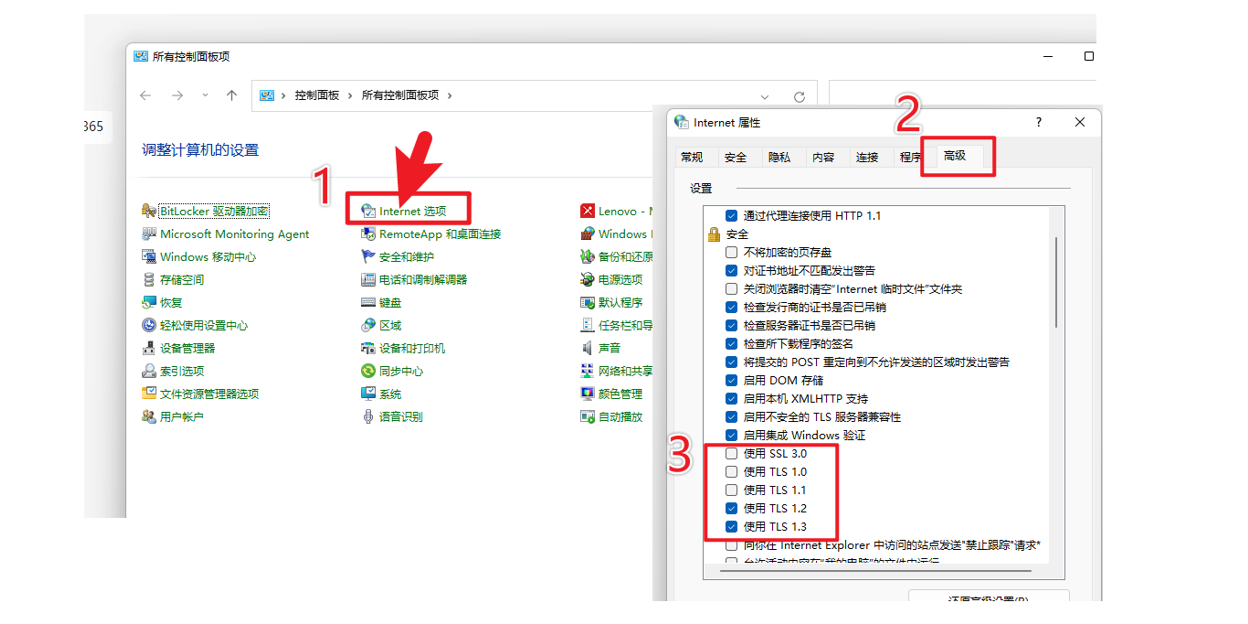
Task: Click the settings list vertical scrollbar
Action: [1056, 280]
